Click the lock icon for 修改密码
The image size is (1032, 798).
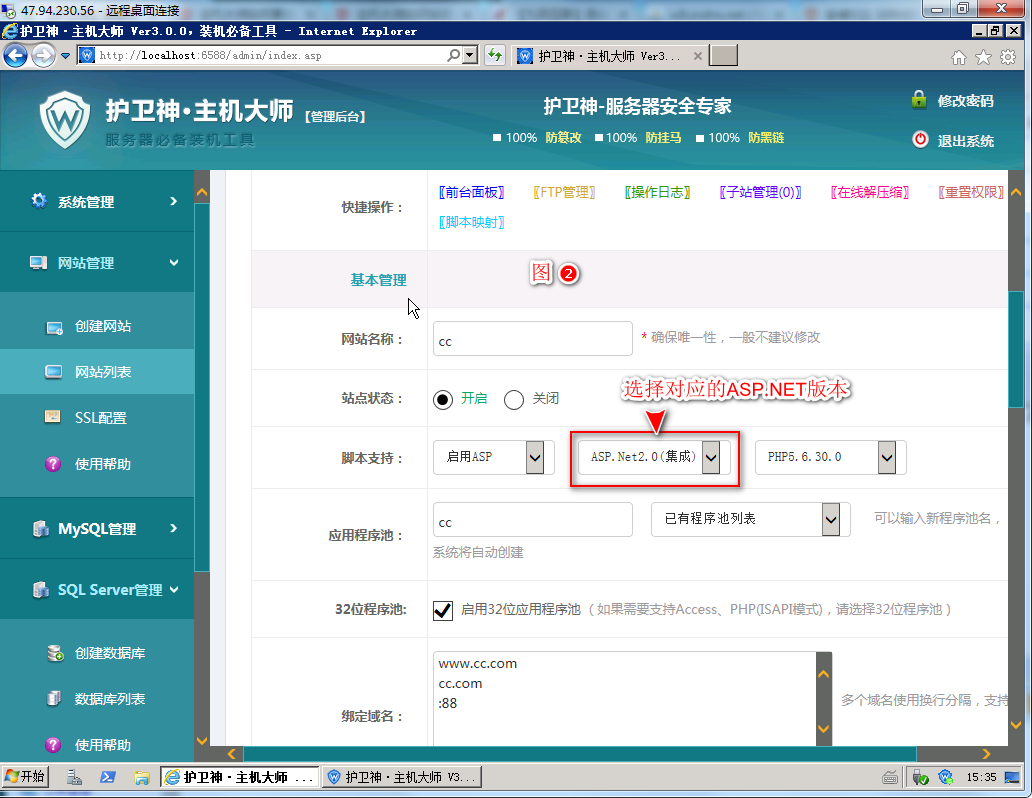point(919,100)
